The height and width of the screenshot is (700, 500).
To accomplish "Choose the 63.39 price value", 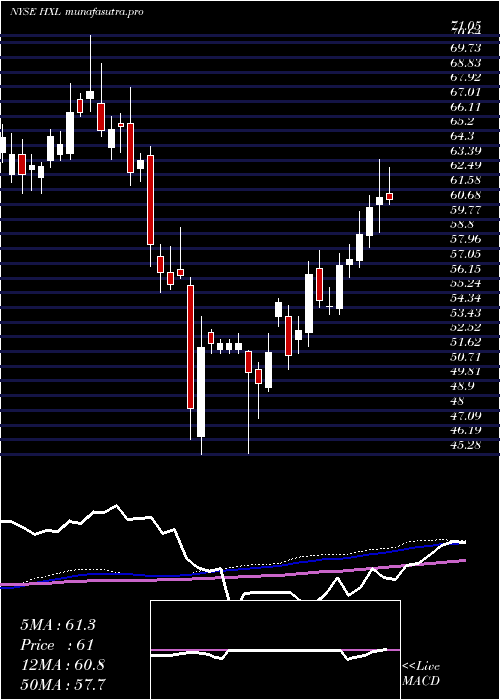I will pos(466,150).
